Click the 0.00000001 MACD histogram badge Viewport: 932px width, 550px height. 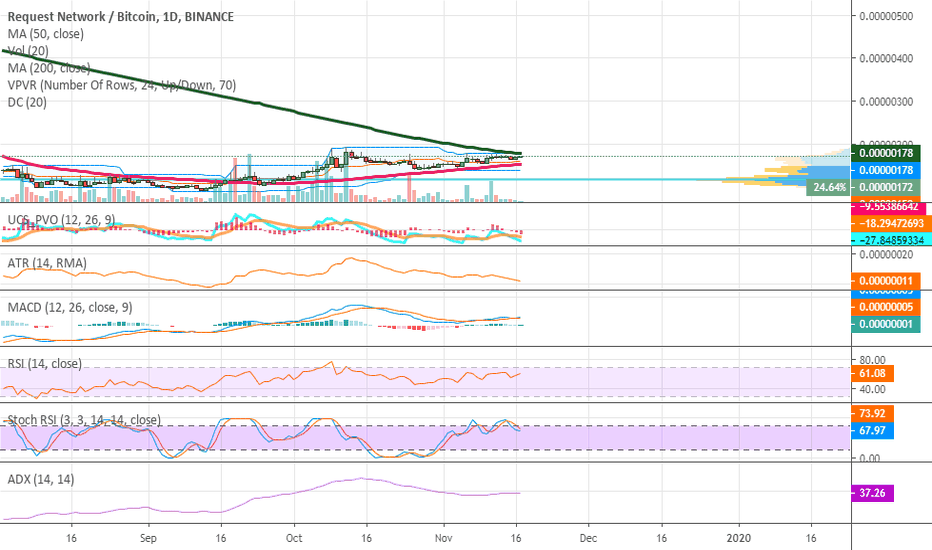(x=886, y=324)
